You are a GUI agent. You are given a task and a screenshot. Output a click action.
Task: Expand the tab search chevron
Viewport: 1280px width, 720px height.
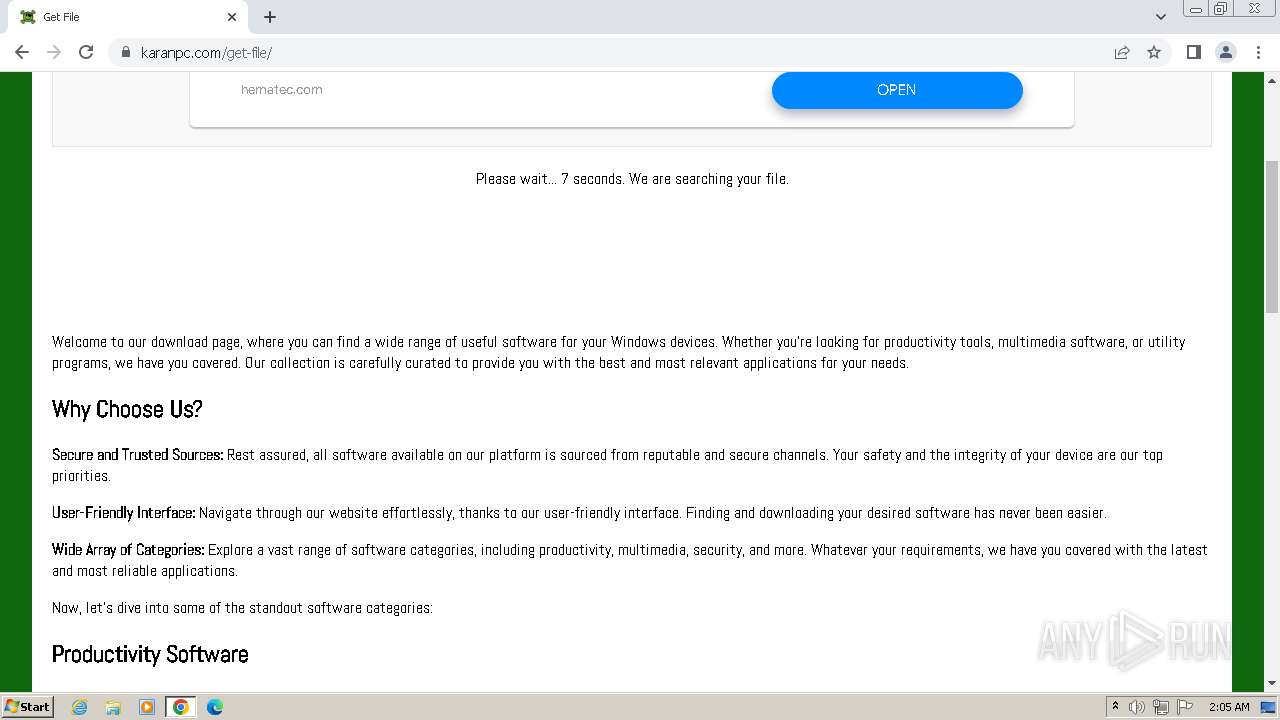(x=1160, y=17)
